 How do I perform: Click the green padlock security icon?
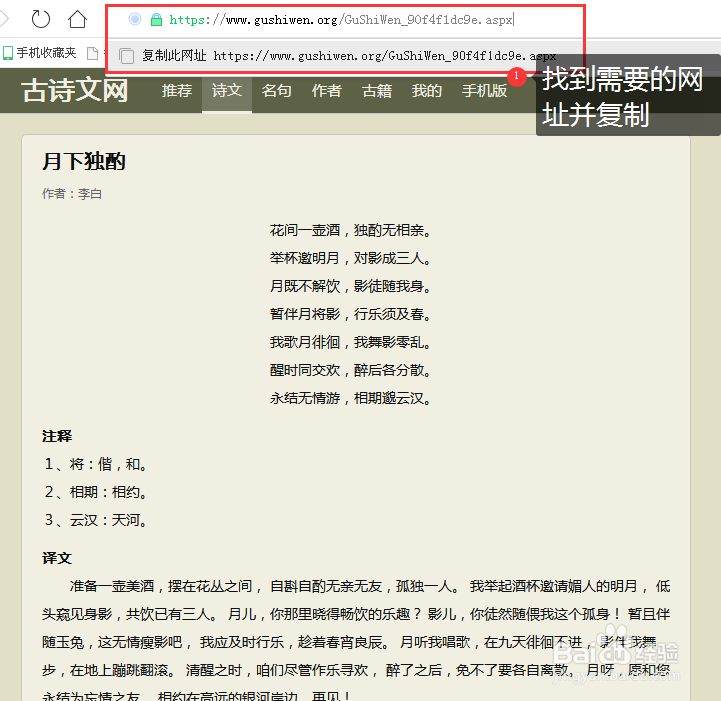coord(156,19)
